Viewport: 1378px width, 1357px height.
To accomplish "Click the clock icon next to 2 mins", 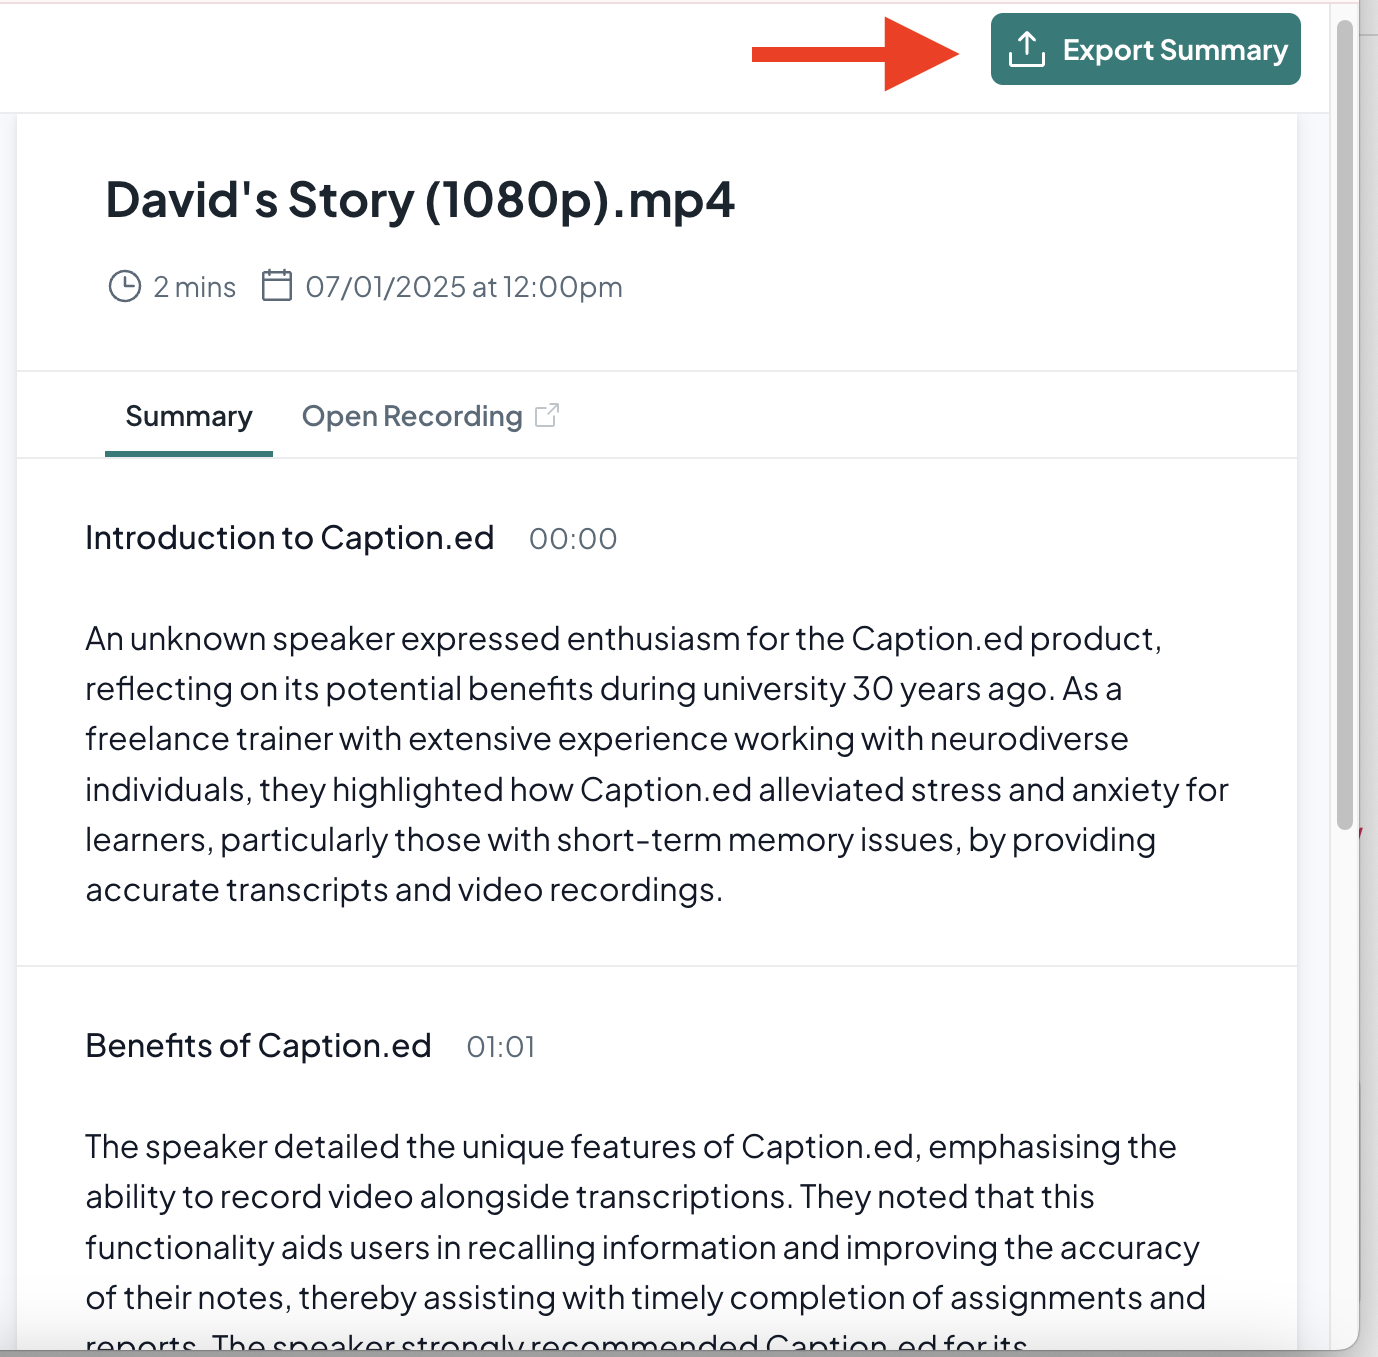I will click(x=124, y=286).
